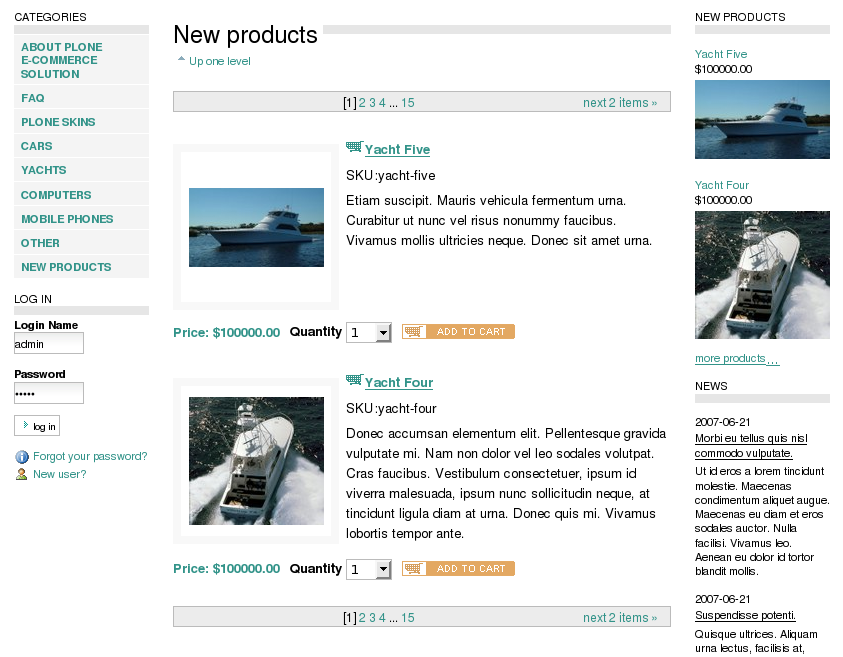Select the Computers category
843x657 pixels.
[x=56, y=195]
